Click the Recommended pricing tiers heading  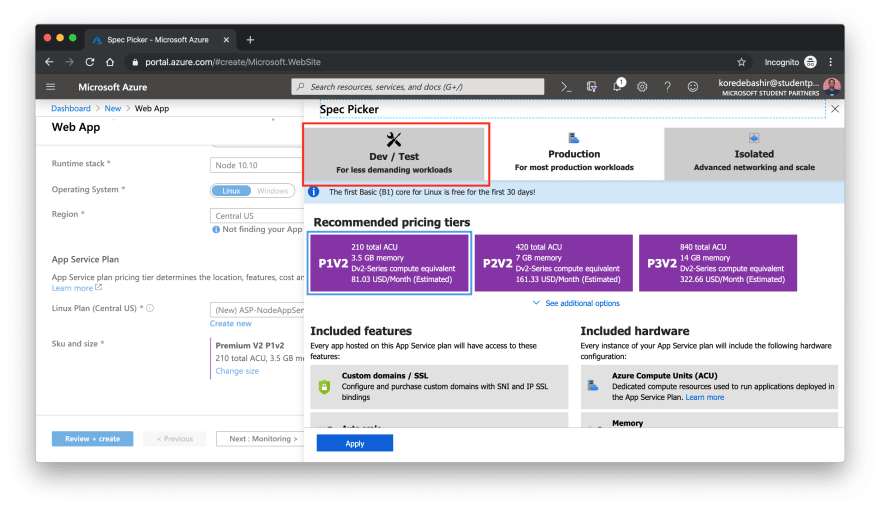pyautogui.click(x=392, y=222)
